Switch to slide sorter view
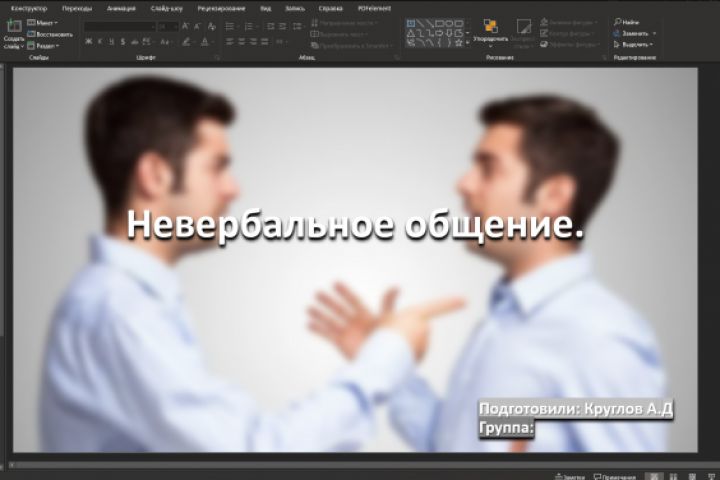720x480 pixels. click(674, 477)
